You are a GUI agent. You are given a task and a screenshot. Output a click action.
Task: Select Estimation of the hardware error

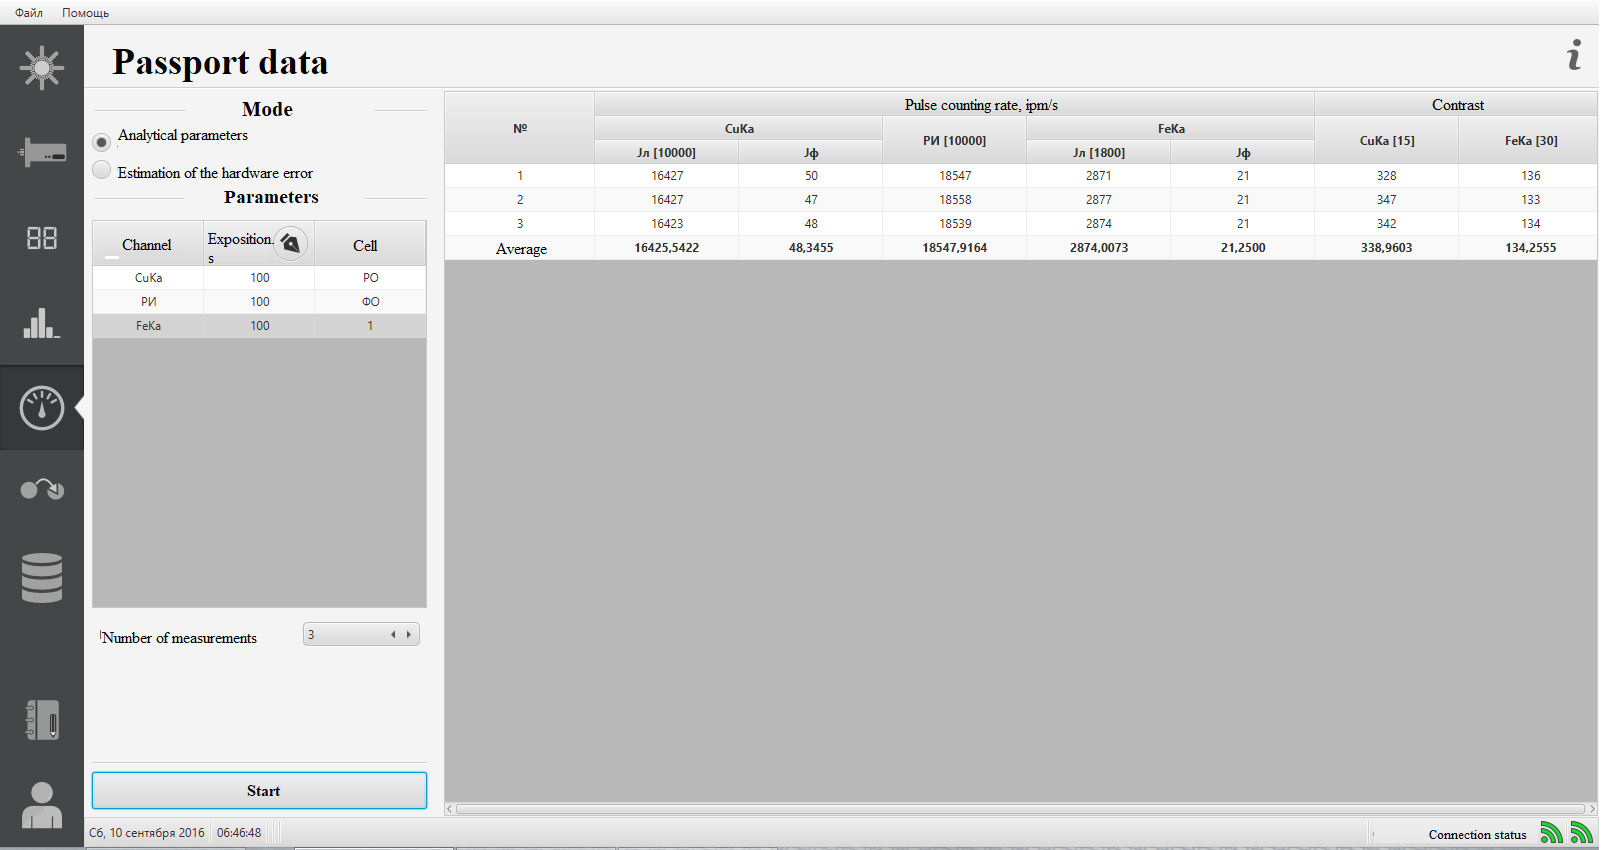[x=102, y=170]
